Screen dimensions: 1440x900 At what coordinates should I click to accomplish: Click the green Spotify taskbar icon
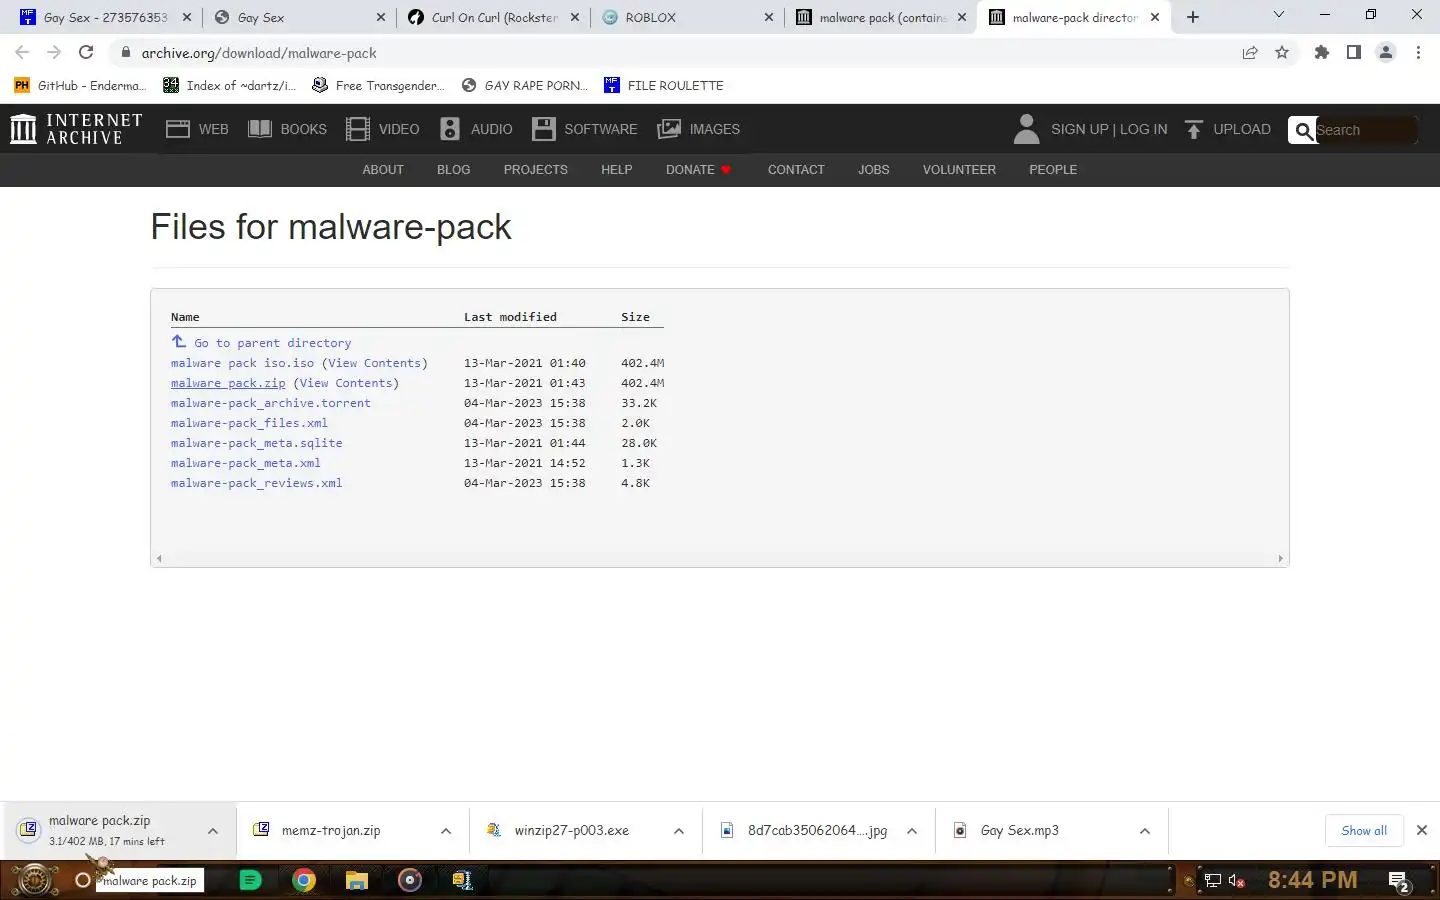[250, 880]
